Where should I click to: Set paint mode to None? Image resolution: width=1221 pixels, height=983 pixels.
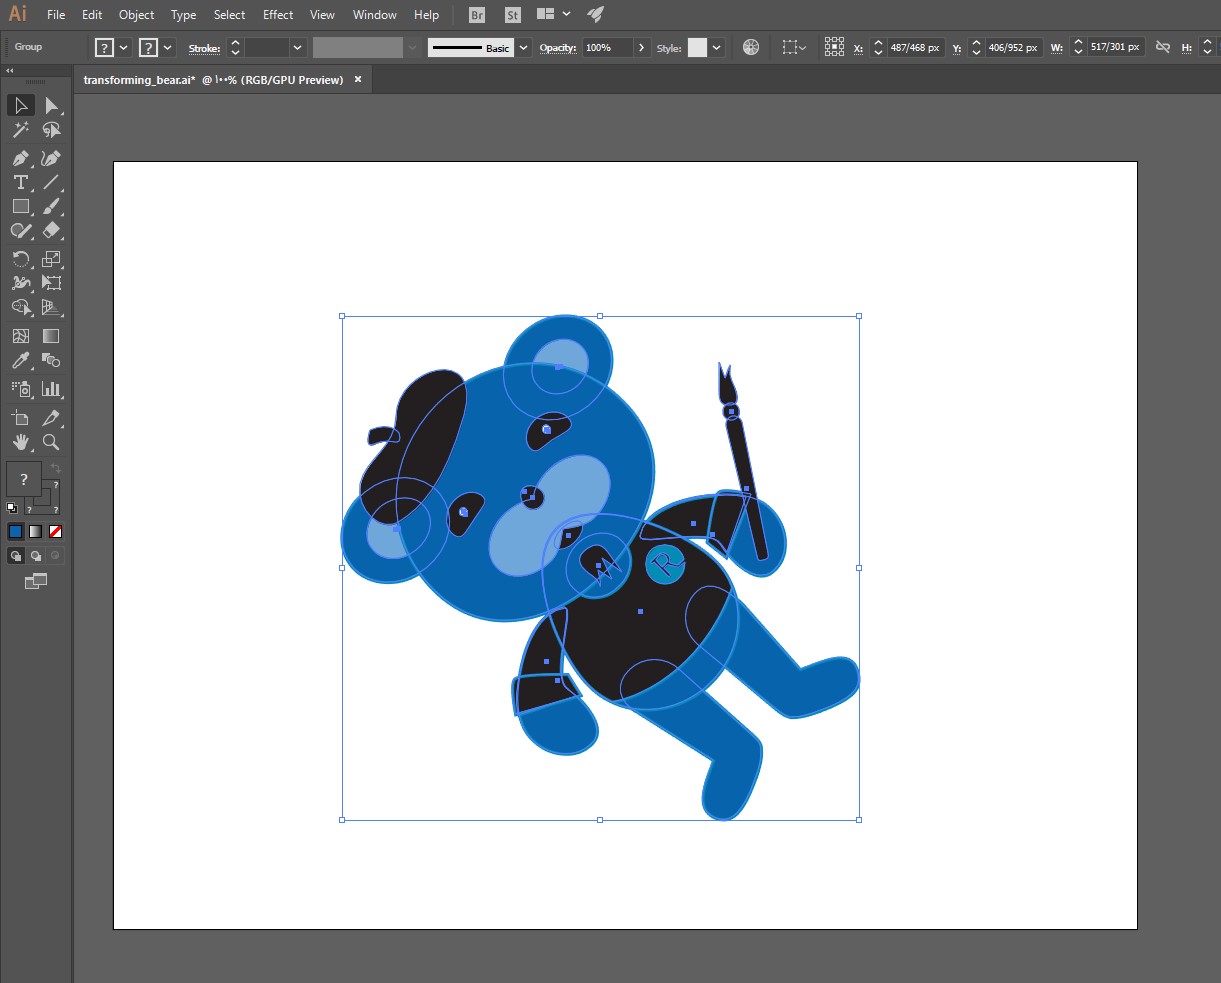click(55, 532)
